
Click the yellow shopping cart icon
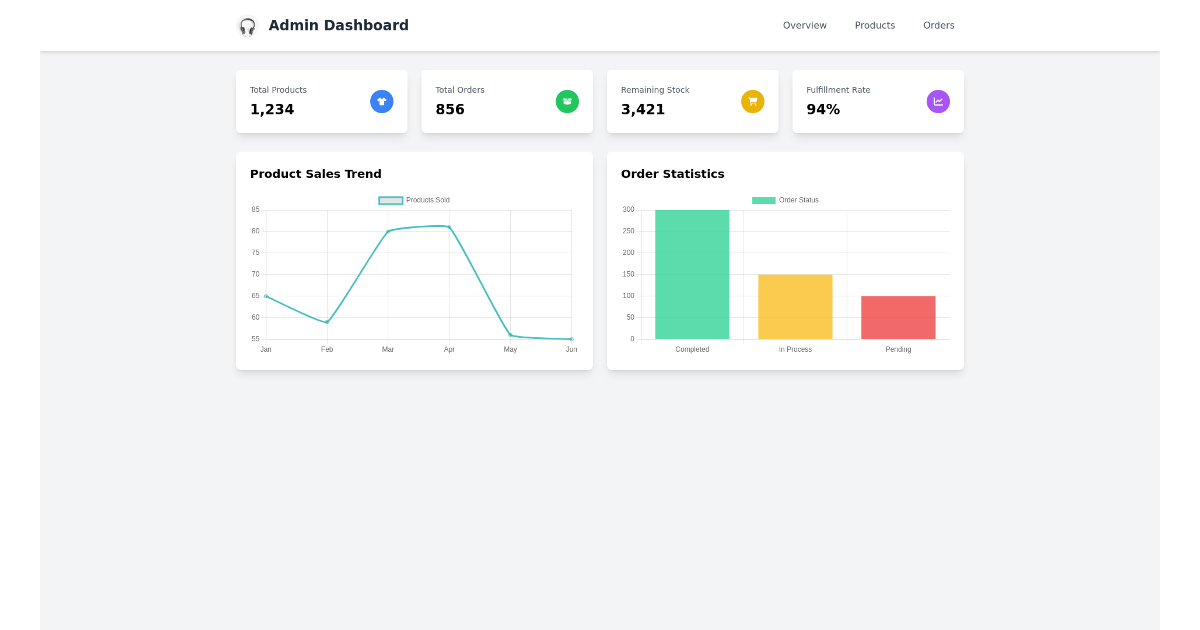[752, 101]
